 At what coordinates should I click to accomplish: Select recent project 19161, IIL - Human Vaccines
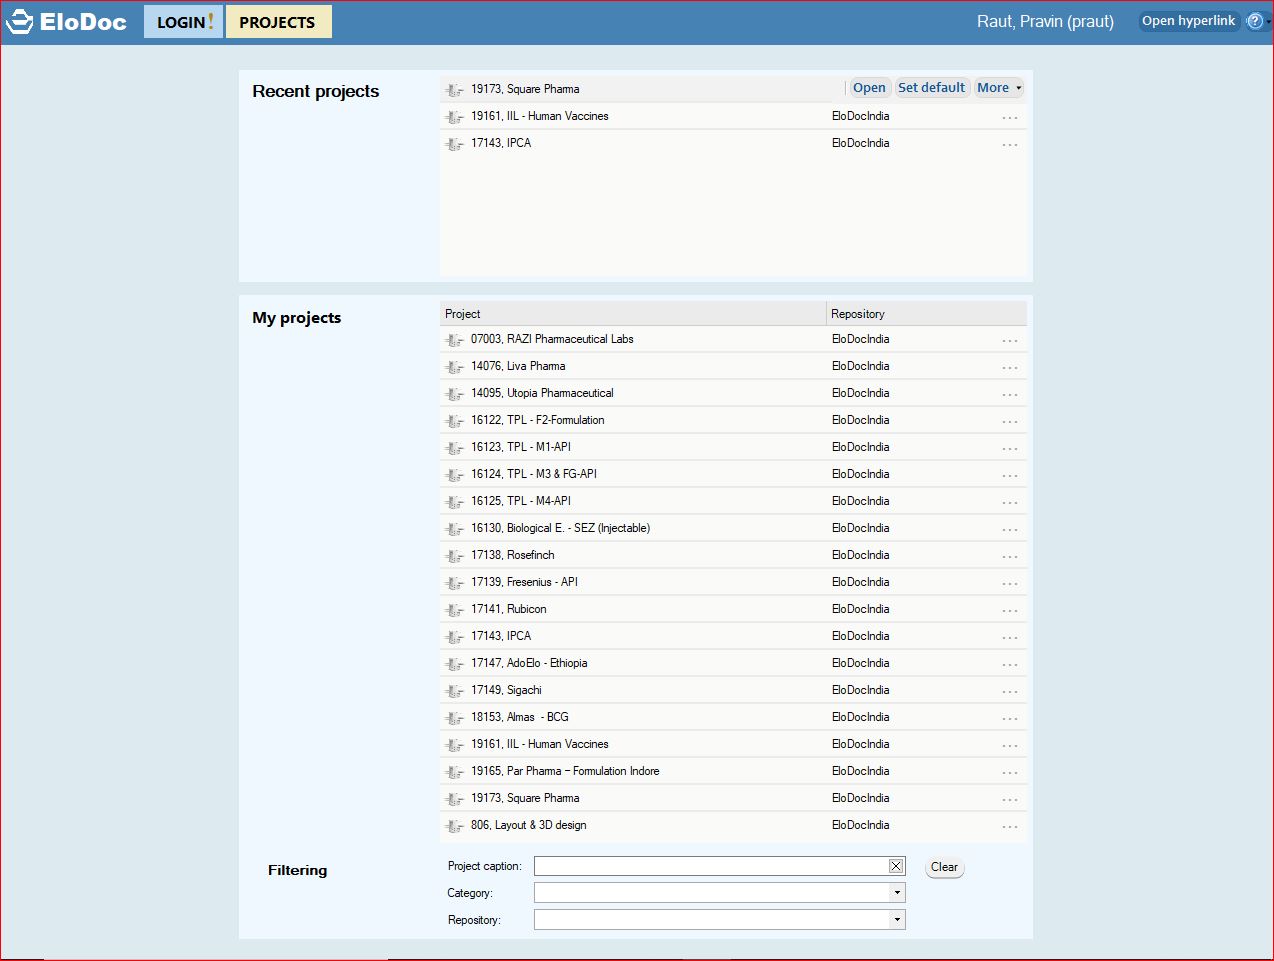pyautogui.click(x=733, y=117)
